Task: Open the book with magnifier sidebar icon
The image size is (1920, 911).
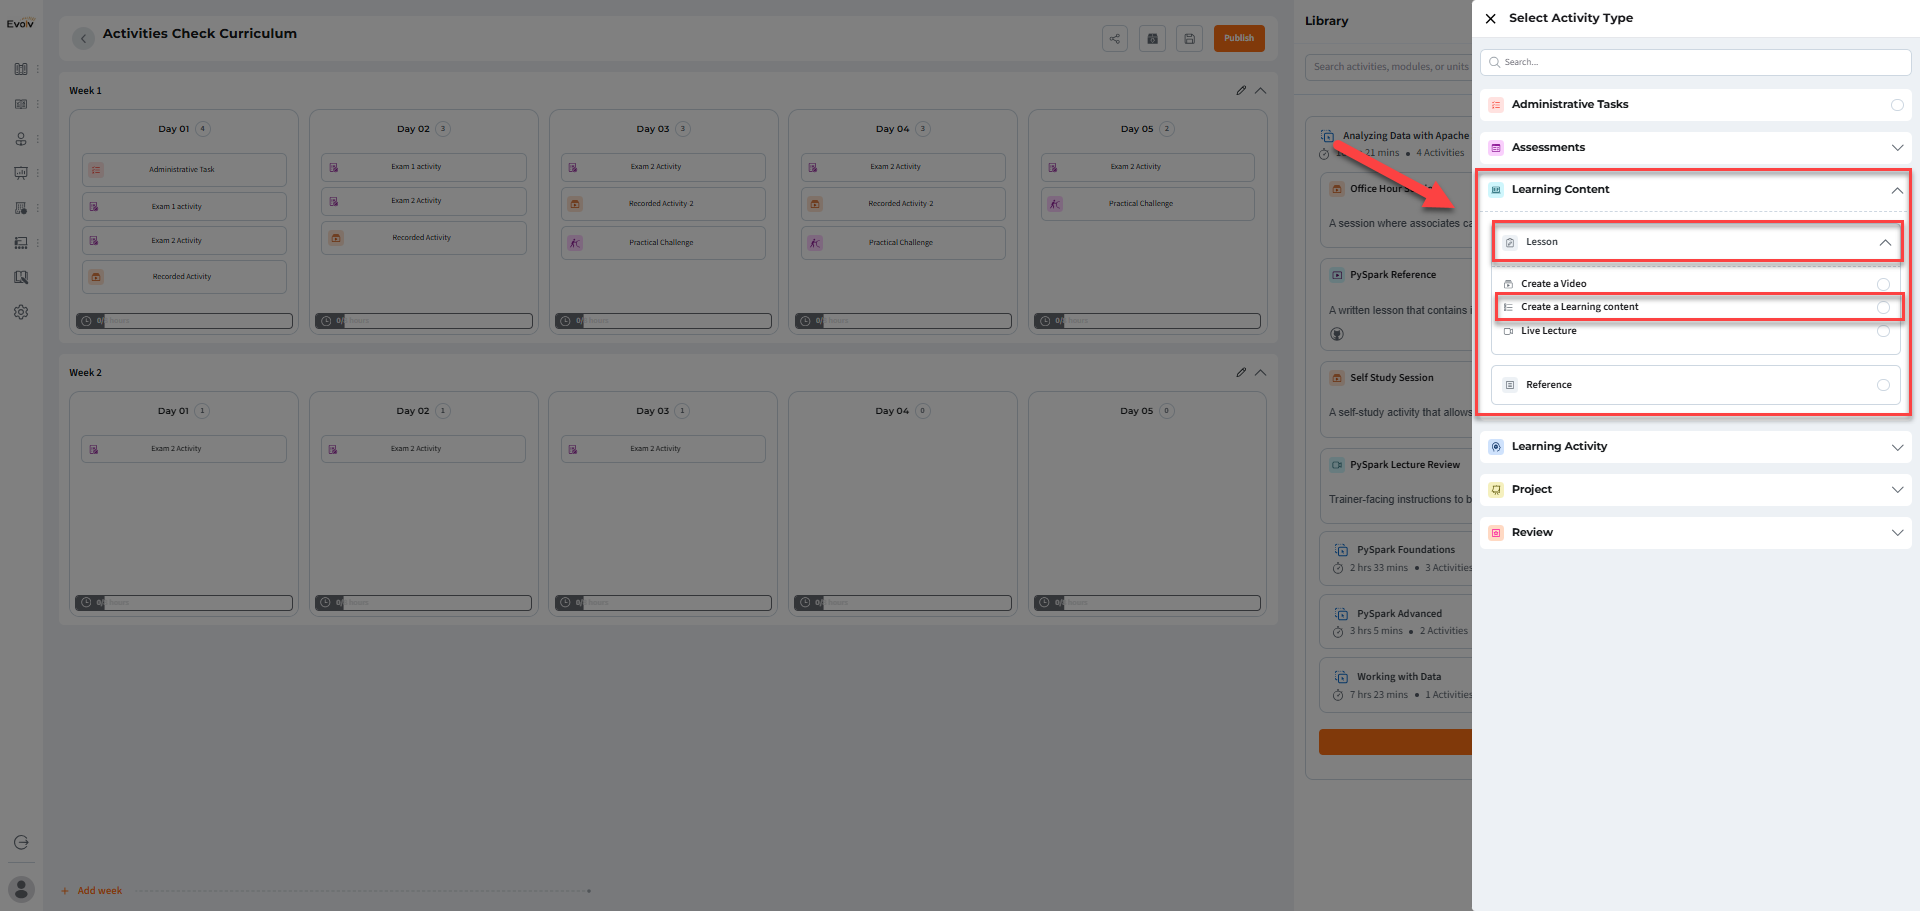Action: coord(21,277)
